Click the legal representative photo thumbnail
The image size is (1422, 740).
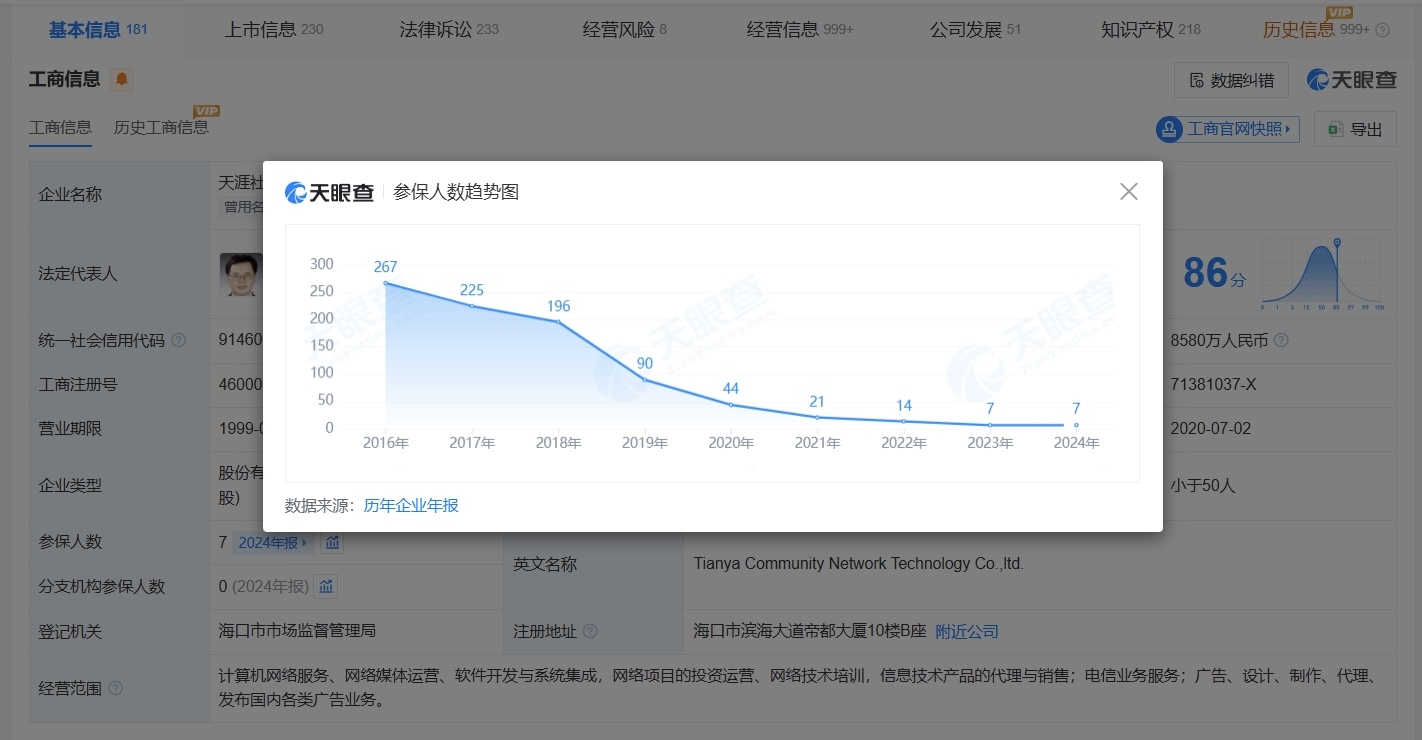click(x=240, y=274)
